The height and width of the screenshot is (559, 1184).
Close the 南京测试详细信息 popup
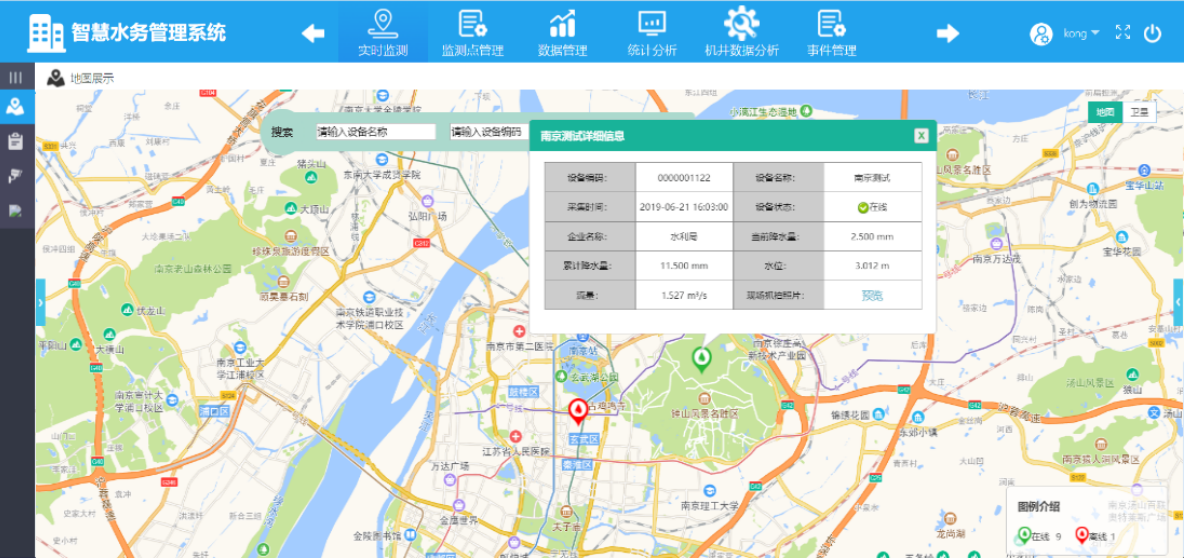921,136
